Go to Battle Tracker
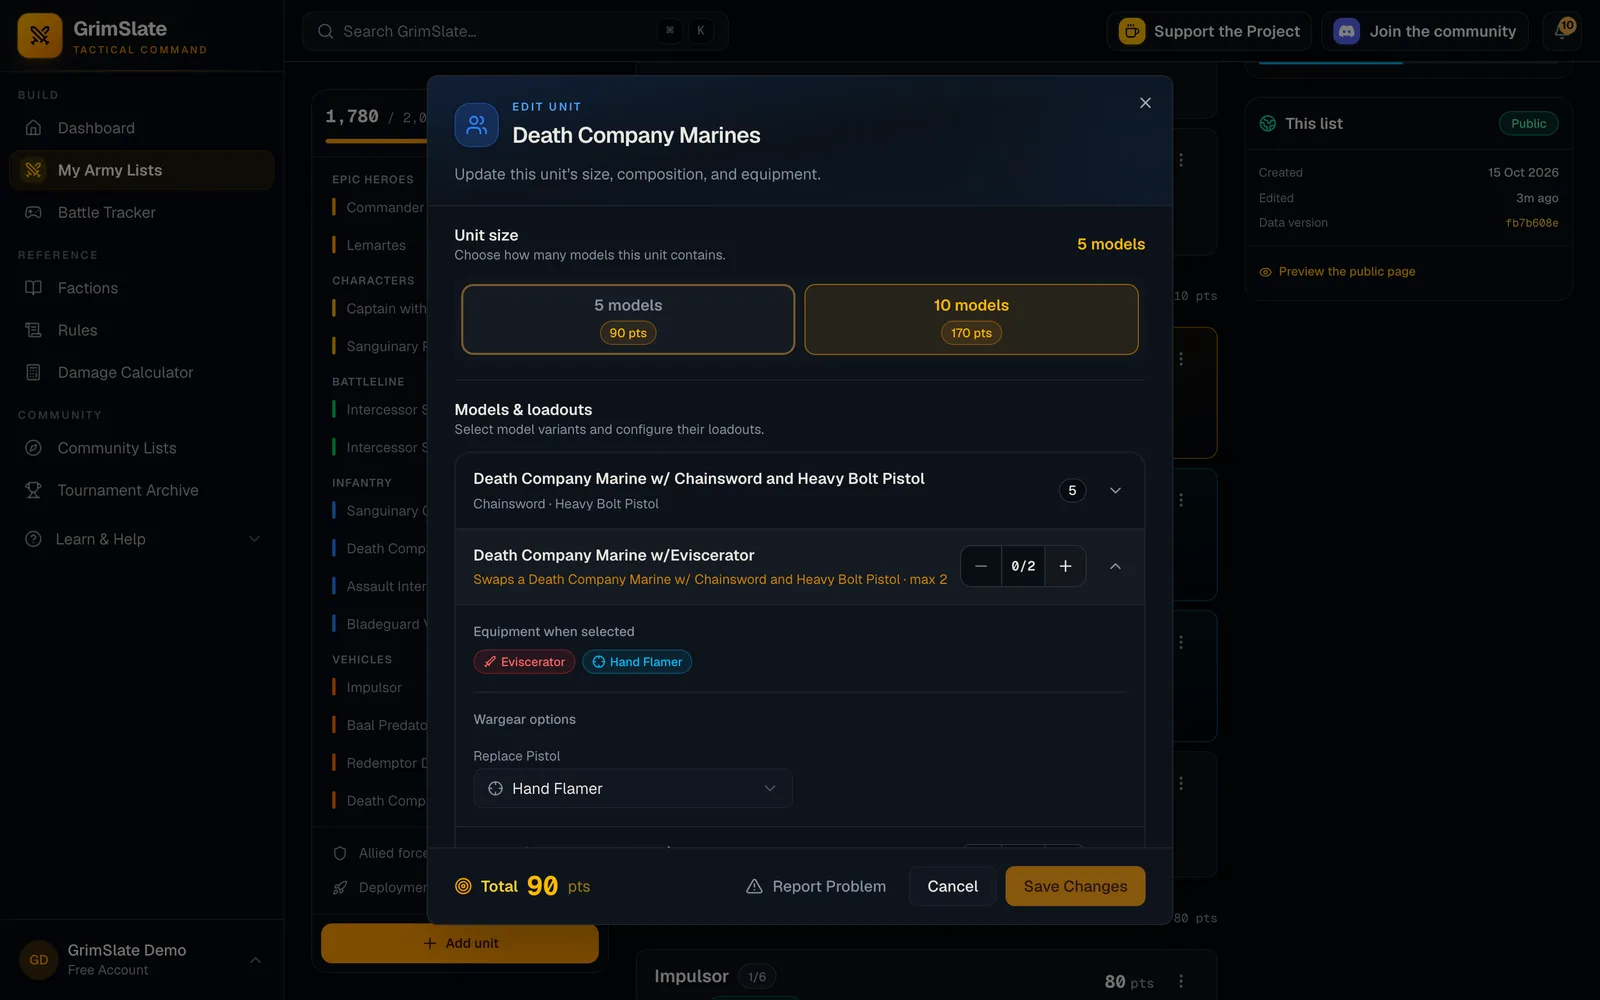The image size is (1600, 1000). [141, 212]
